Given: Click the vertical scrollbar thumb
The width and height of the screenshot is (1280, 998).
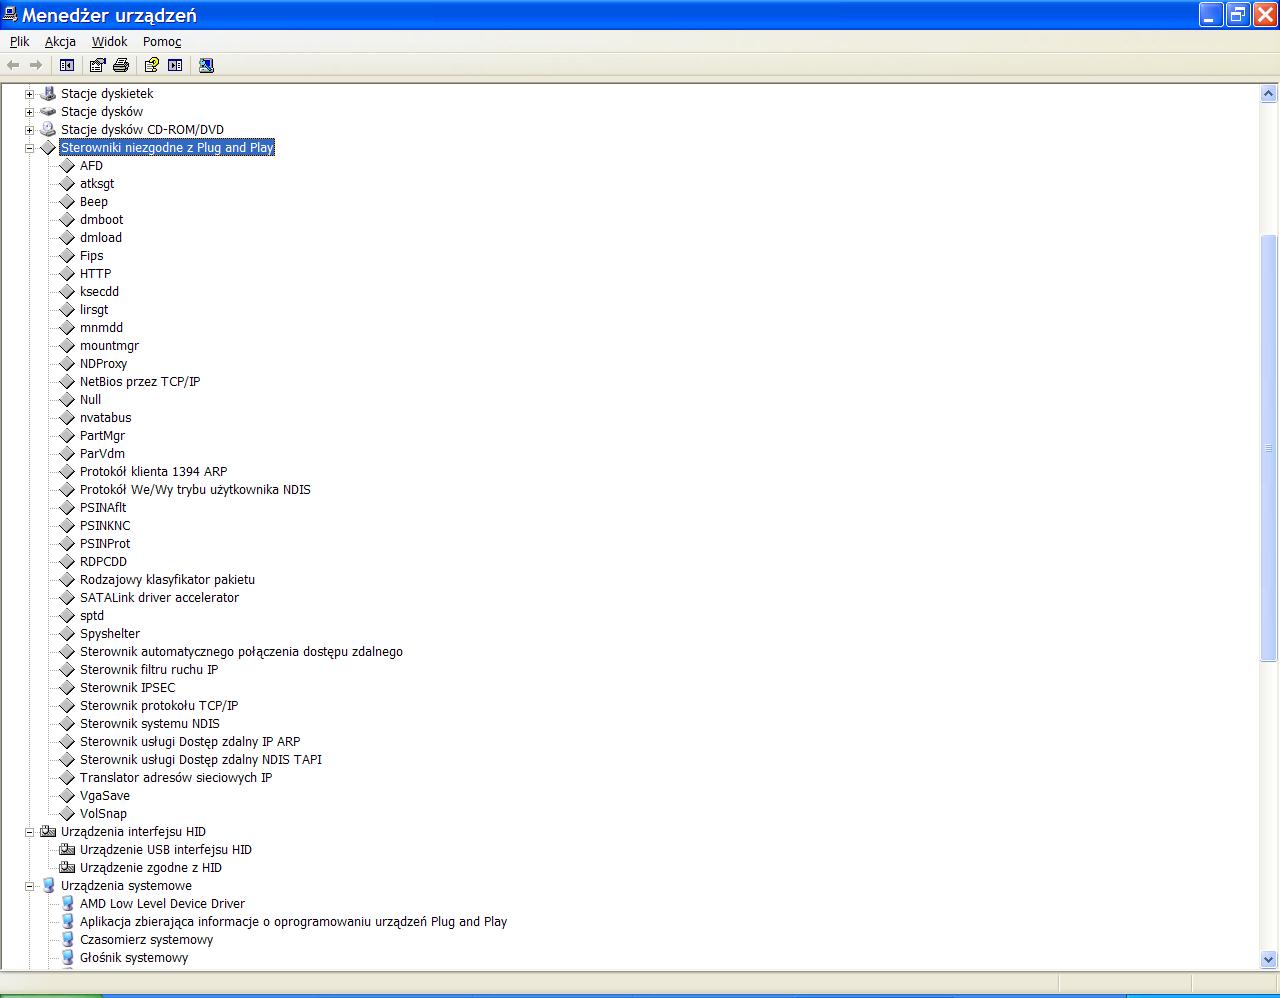Looking at the screenshot, I should (1269, 447).
